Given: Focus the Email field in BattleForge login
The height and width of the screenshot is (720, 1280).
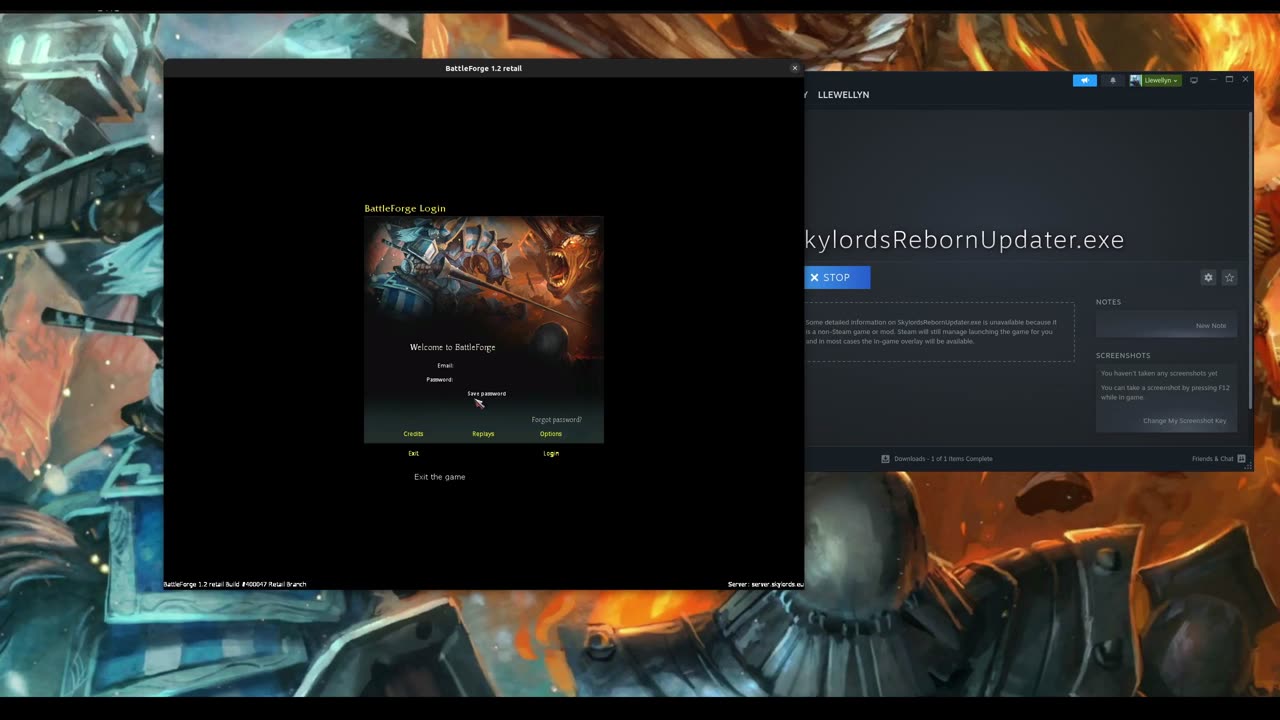Looking at the screenshot, I should click(x=505, y=366).
